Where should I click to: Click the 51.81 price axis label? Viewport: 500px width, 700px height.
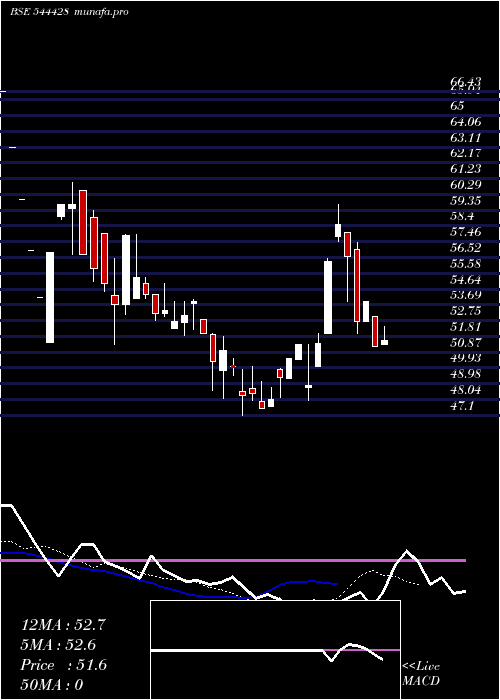466,327
